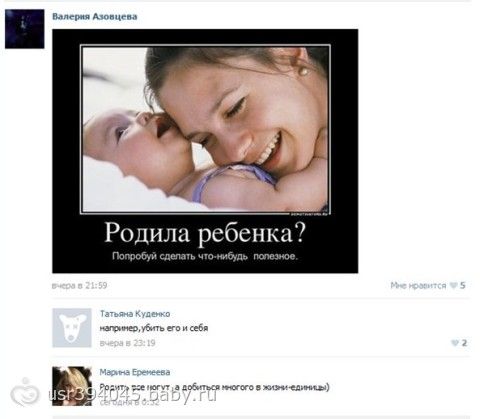Open the posted demotivator image

(x=205, y=151)
